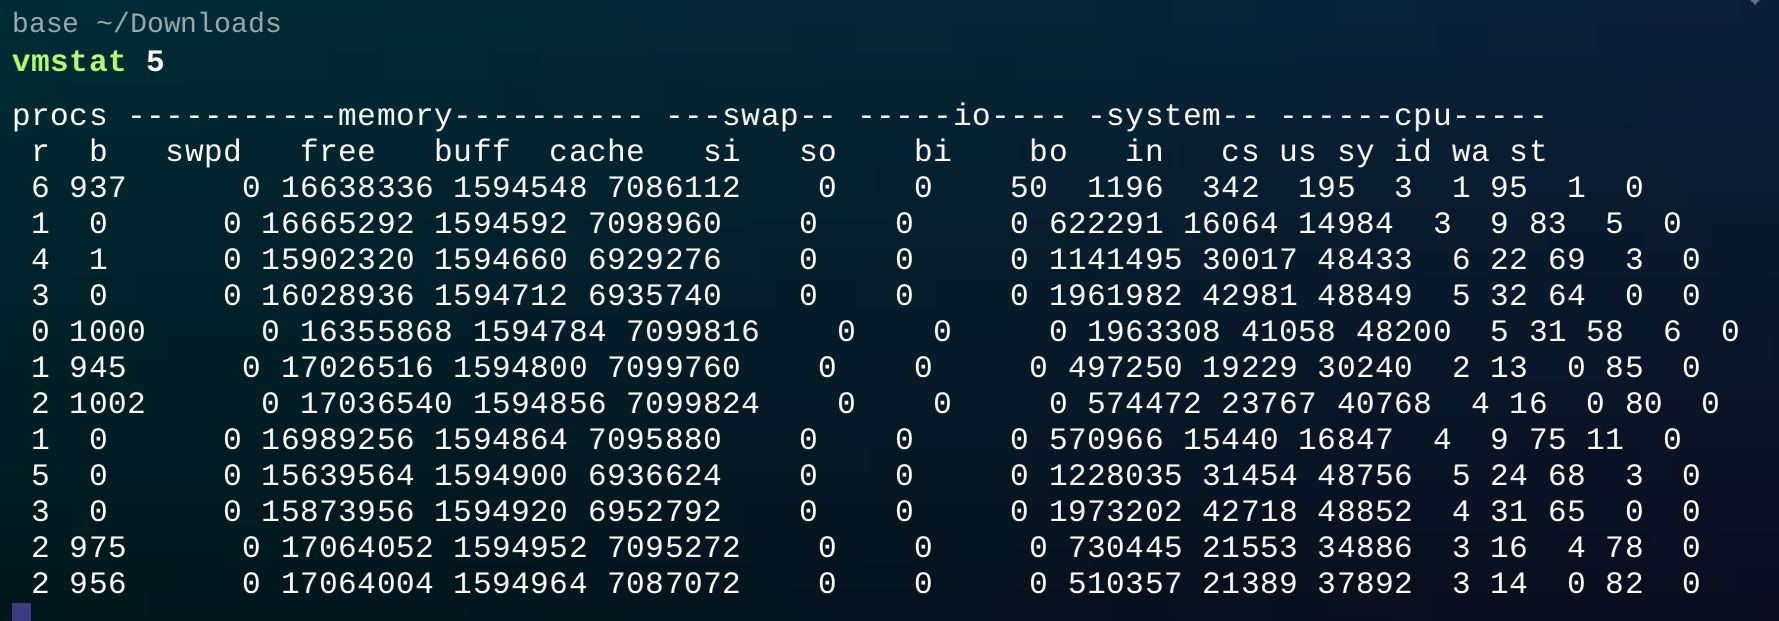
Task: Click the 'base' environment label
Action: [45, 23]
